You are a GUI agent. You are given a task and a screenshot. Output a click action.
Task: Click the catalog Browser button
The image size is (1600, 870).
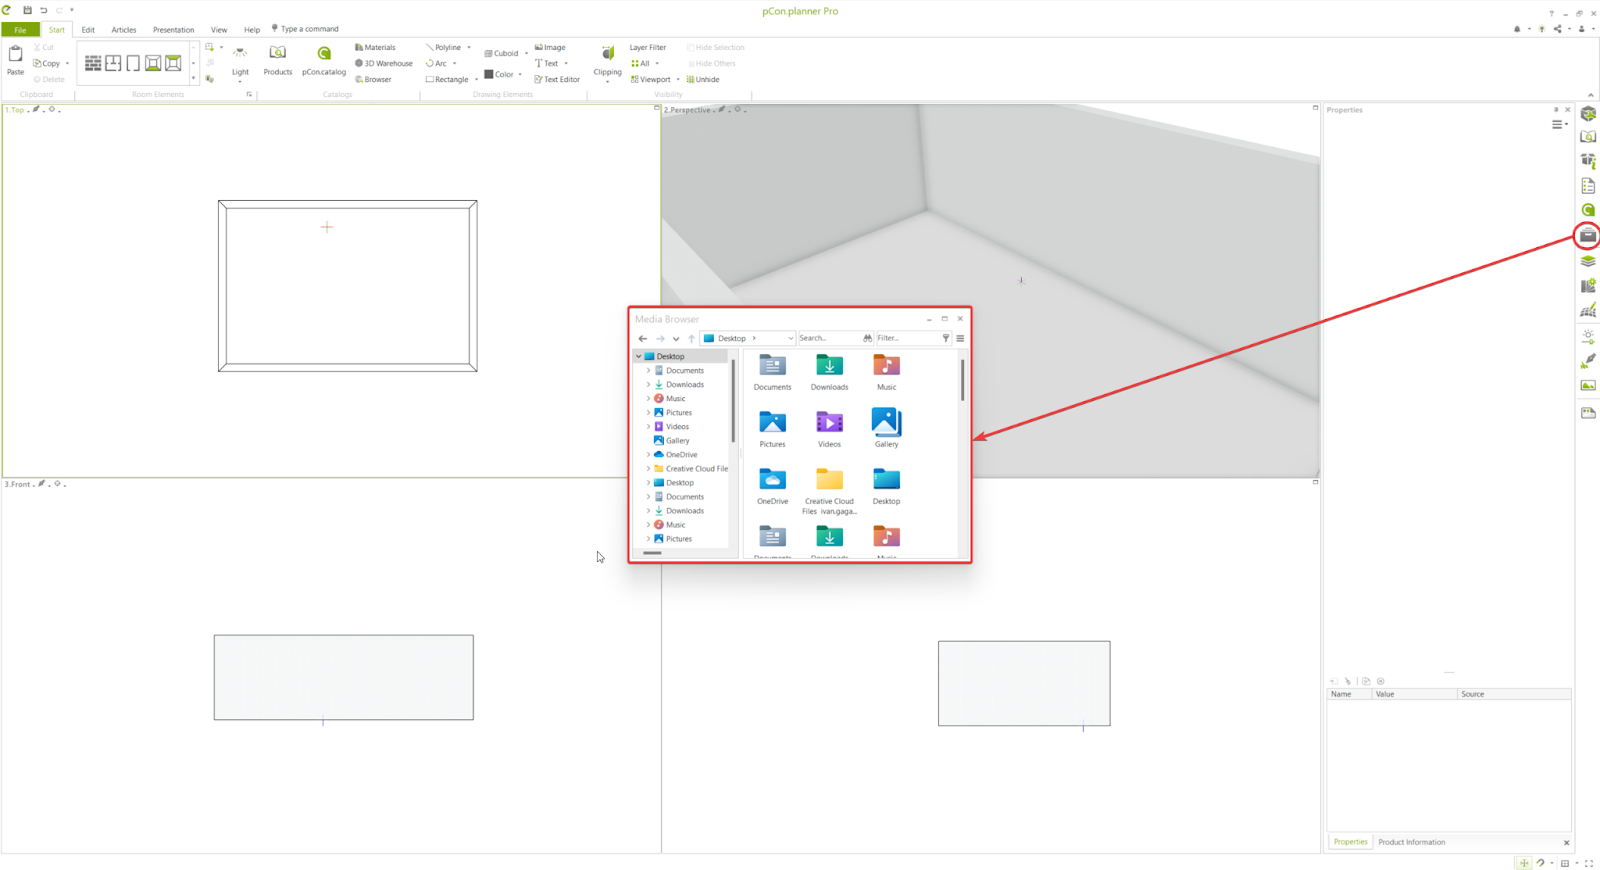tap(373, 79)
